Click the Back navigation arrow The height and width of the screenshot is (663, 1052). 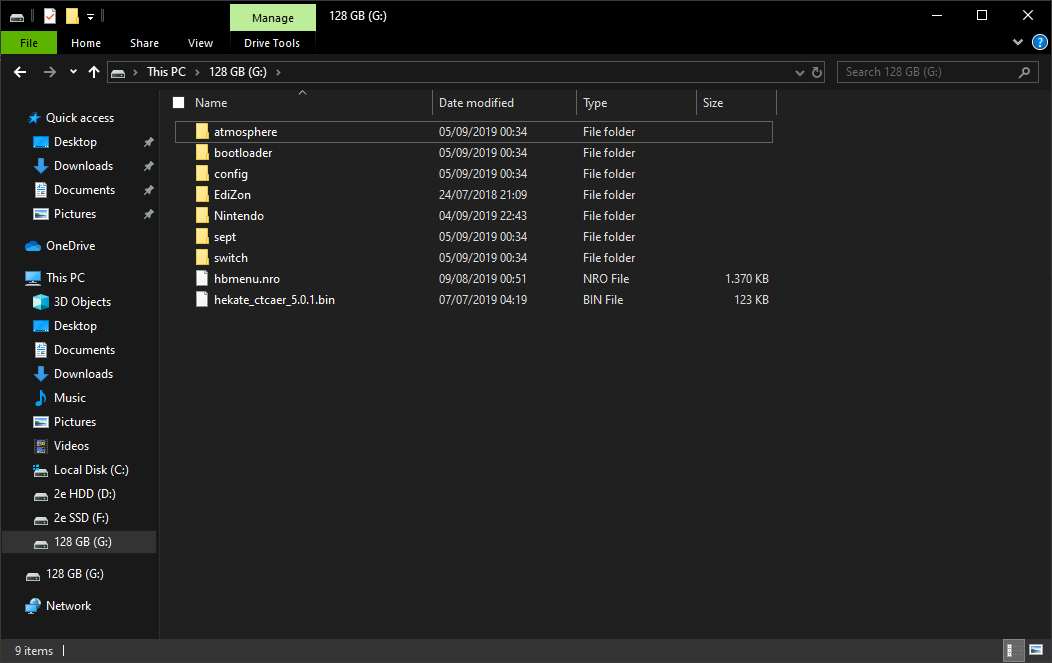pyautogui.click(x=20, y=72)
